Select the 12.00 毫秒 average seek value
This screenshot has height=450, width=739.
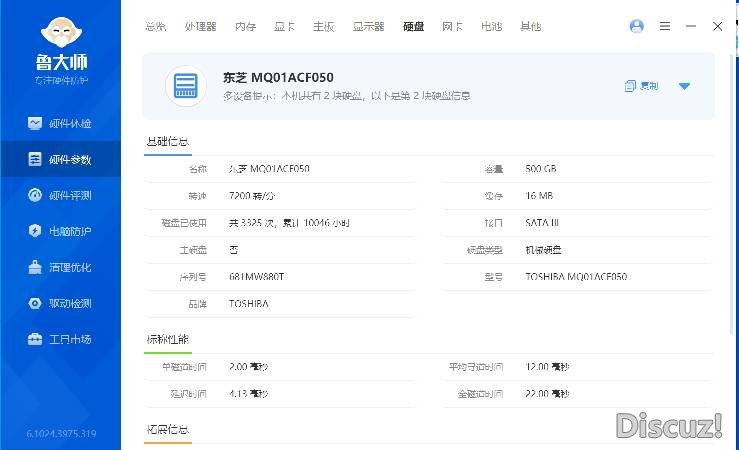click(547, 367)
